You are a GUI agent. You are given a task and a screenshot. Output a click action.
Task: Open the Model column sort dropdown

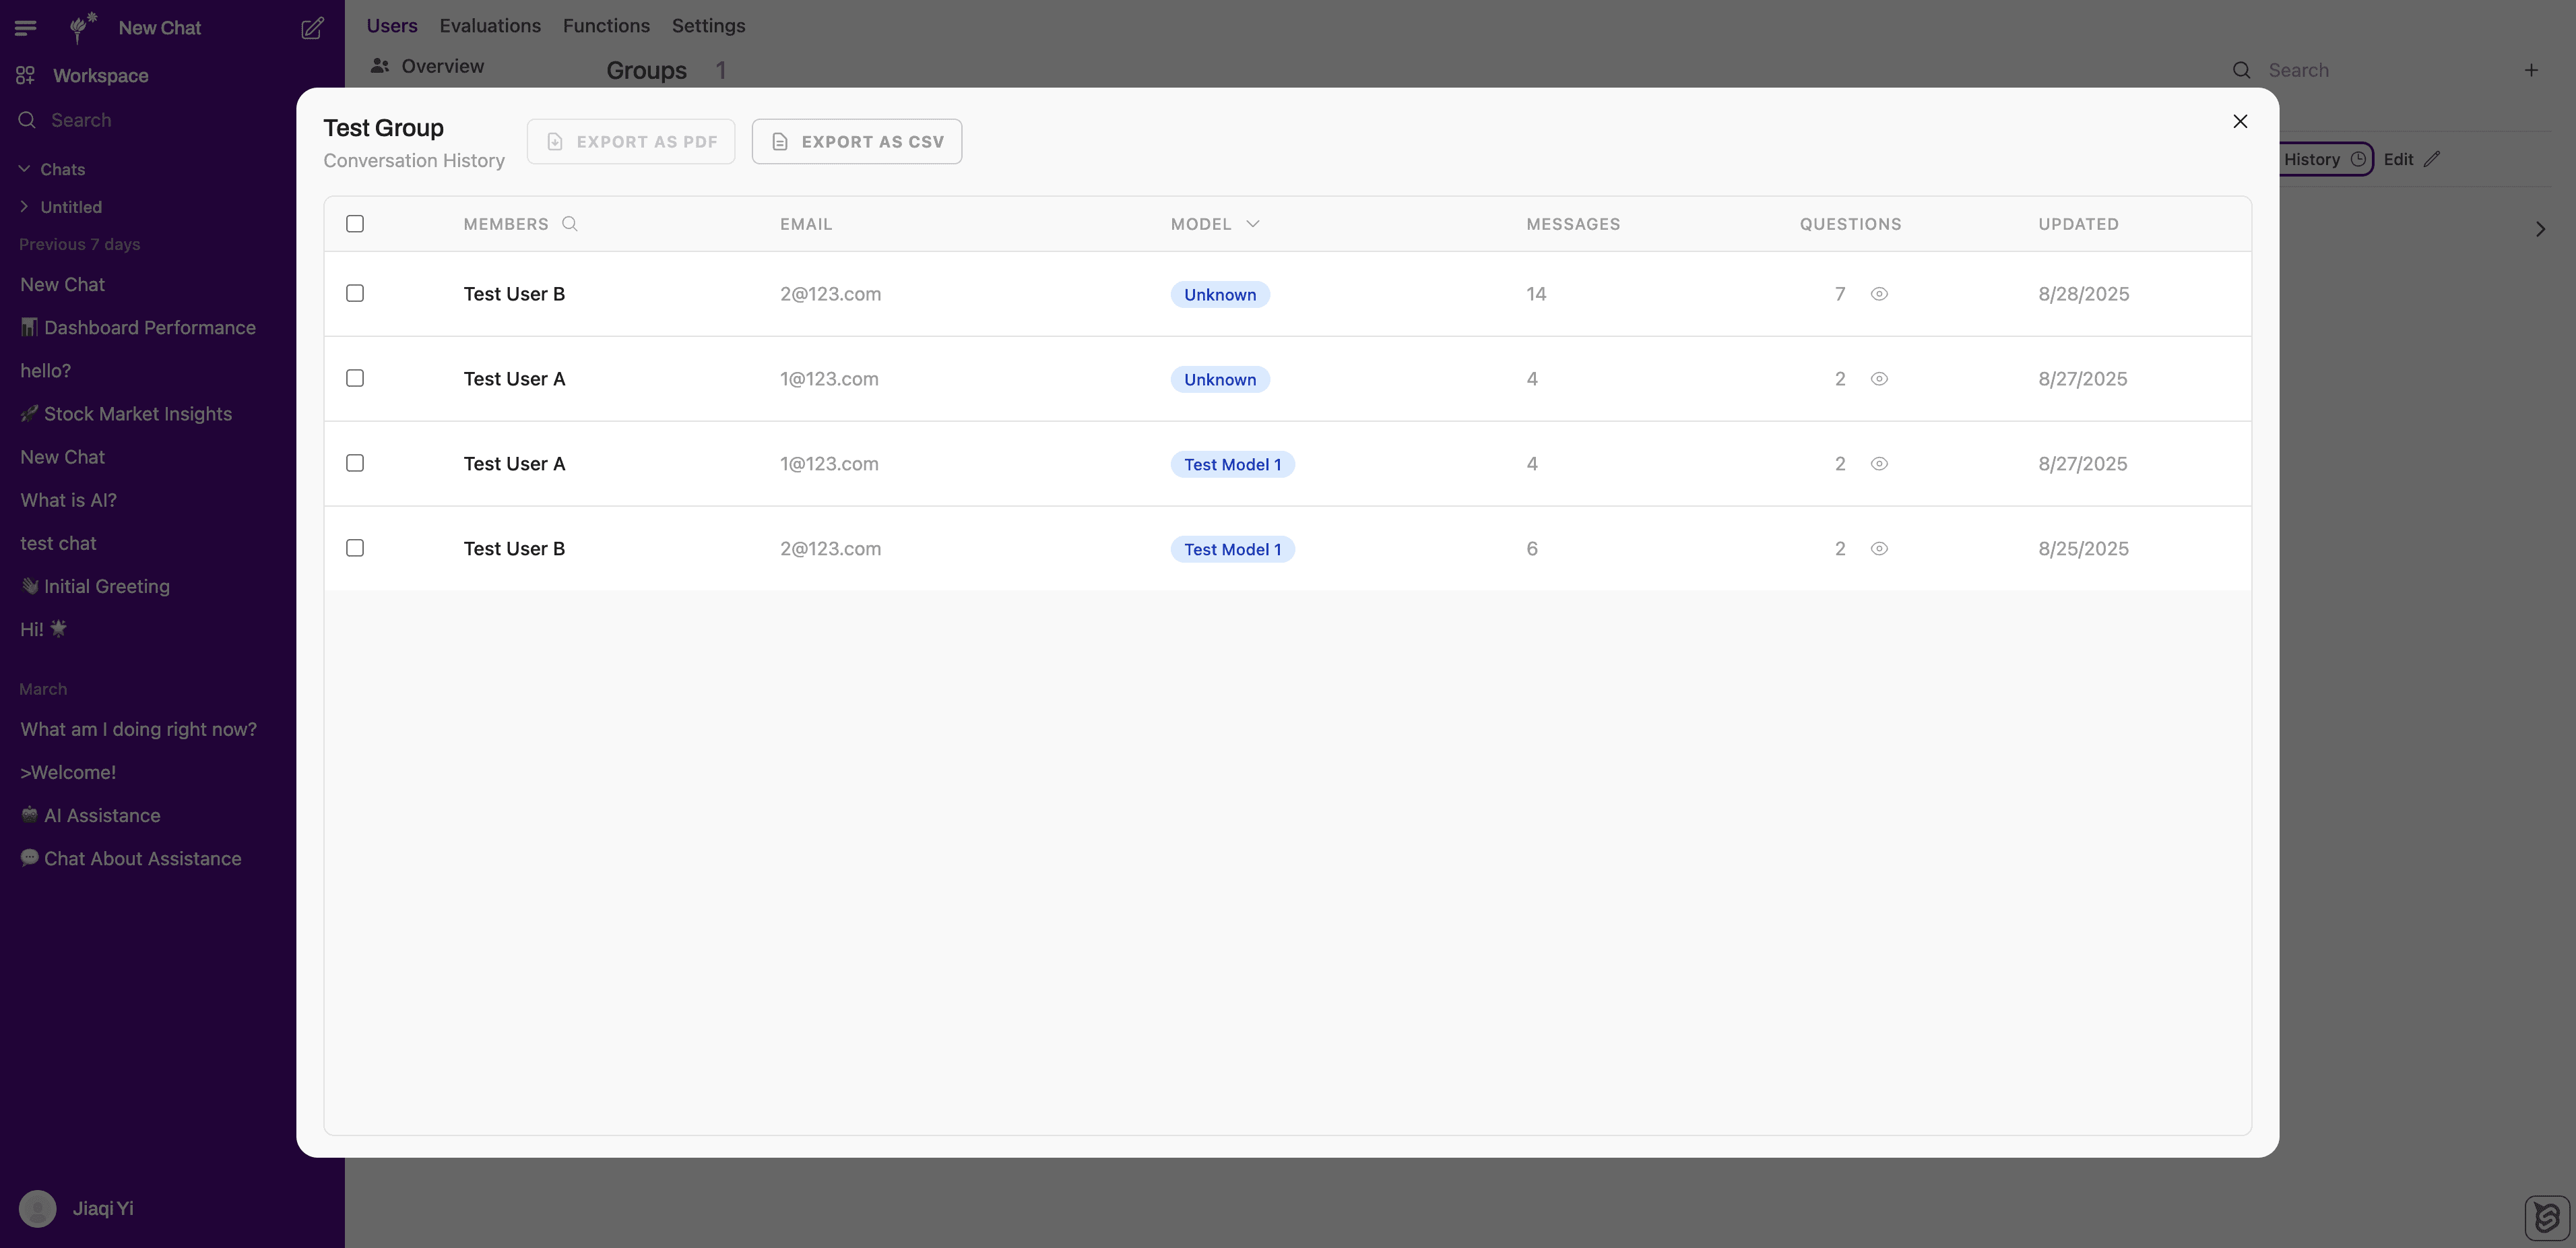click(1252, 224)
